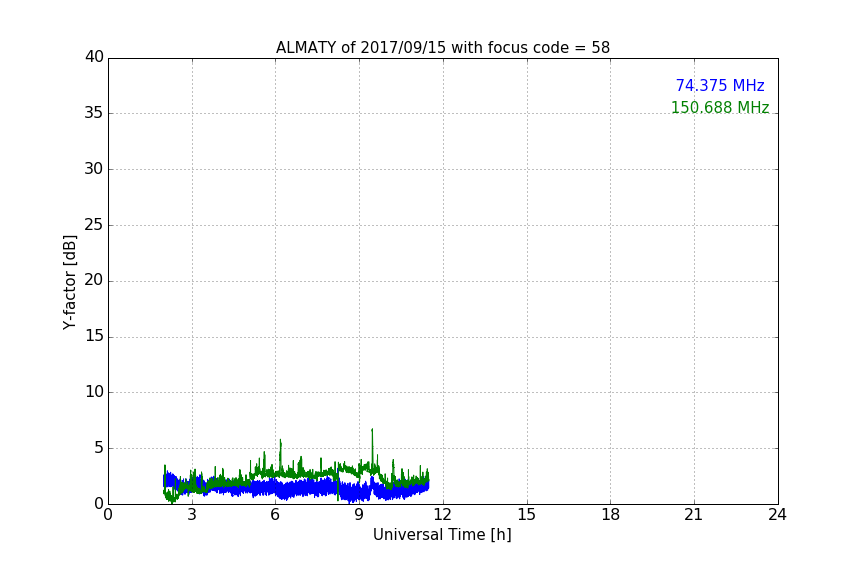
Task: Click the x-axis tick value "6"
Action: pos(275,515)
